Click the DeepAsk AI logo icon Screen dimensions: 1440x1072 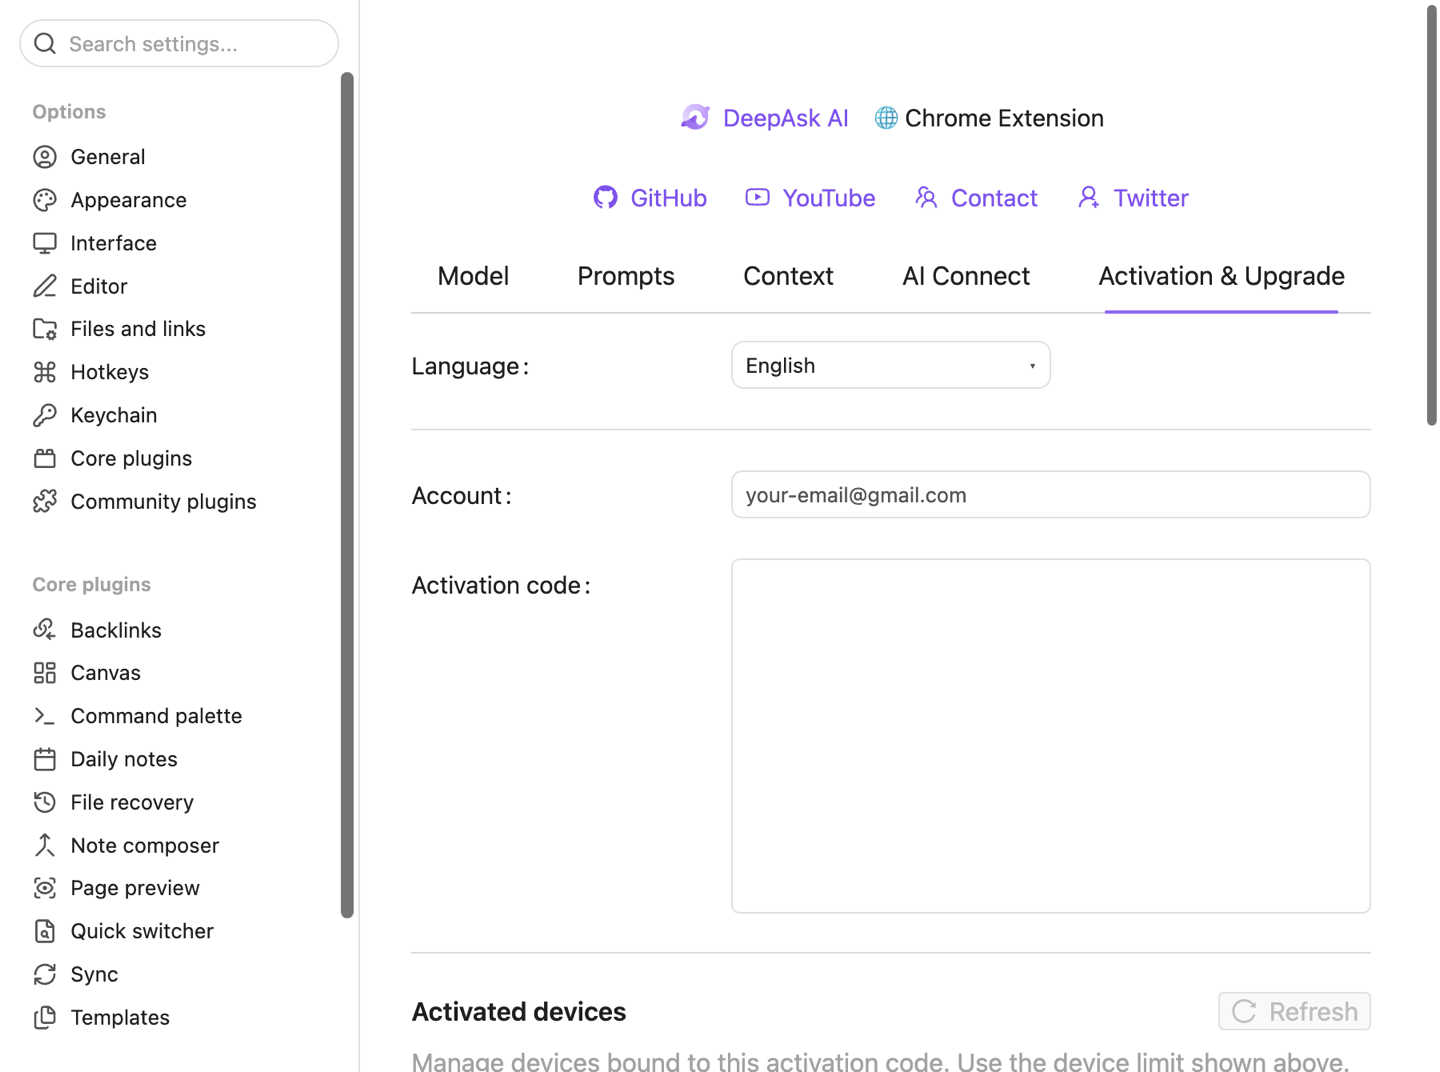[x=695, y=118]
